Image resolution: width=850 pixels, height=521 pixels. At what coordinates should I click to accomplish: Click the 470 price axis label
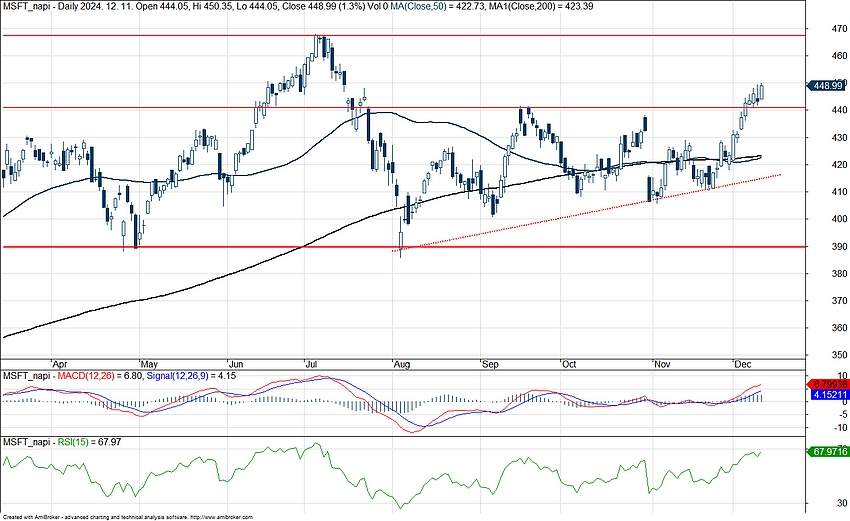[x=840, y=28]
